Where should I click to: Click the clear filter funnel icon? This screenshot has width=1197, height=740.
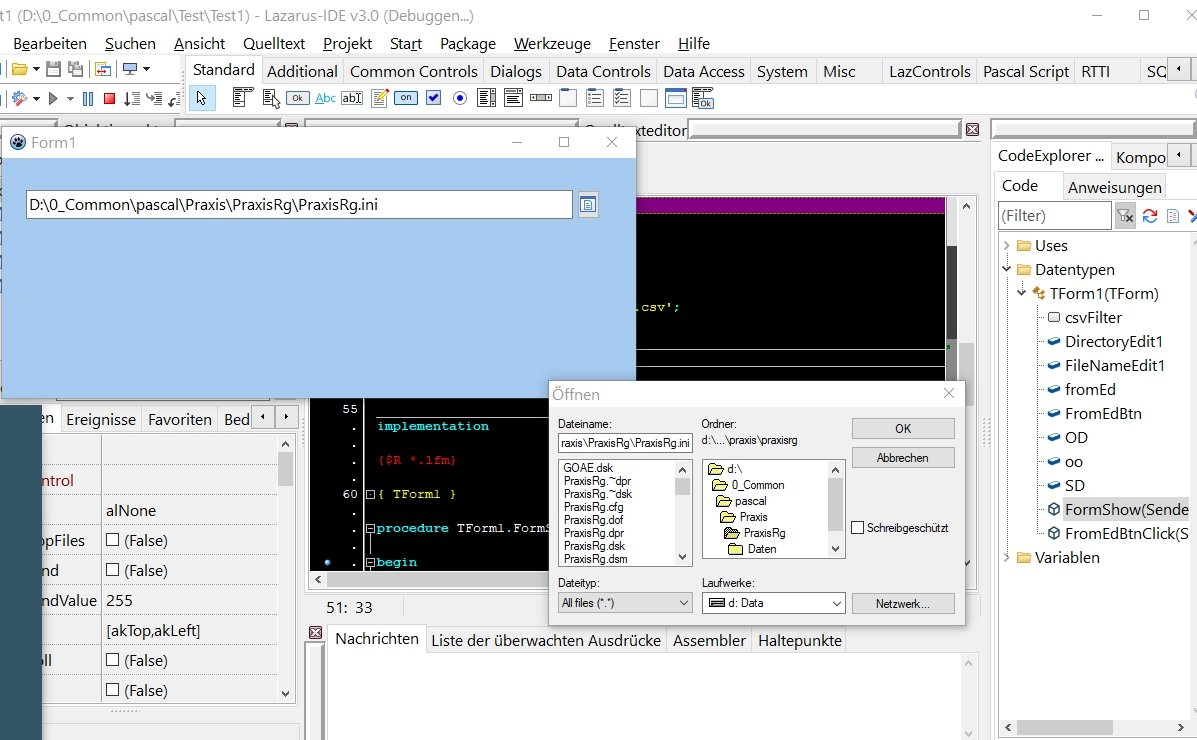coord(1124,216)
